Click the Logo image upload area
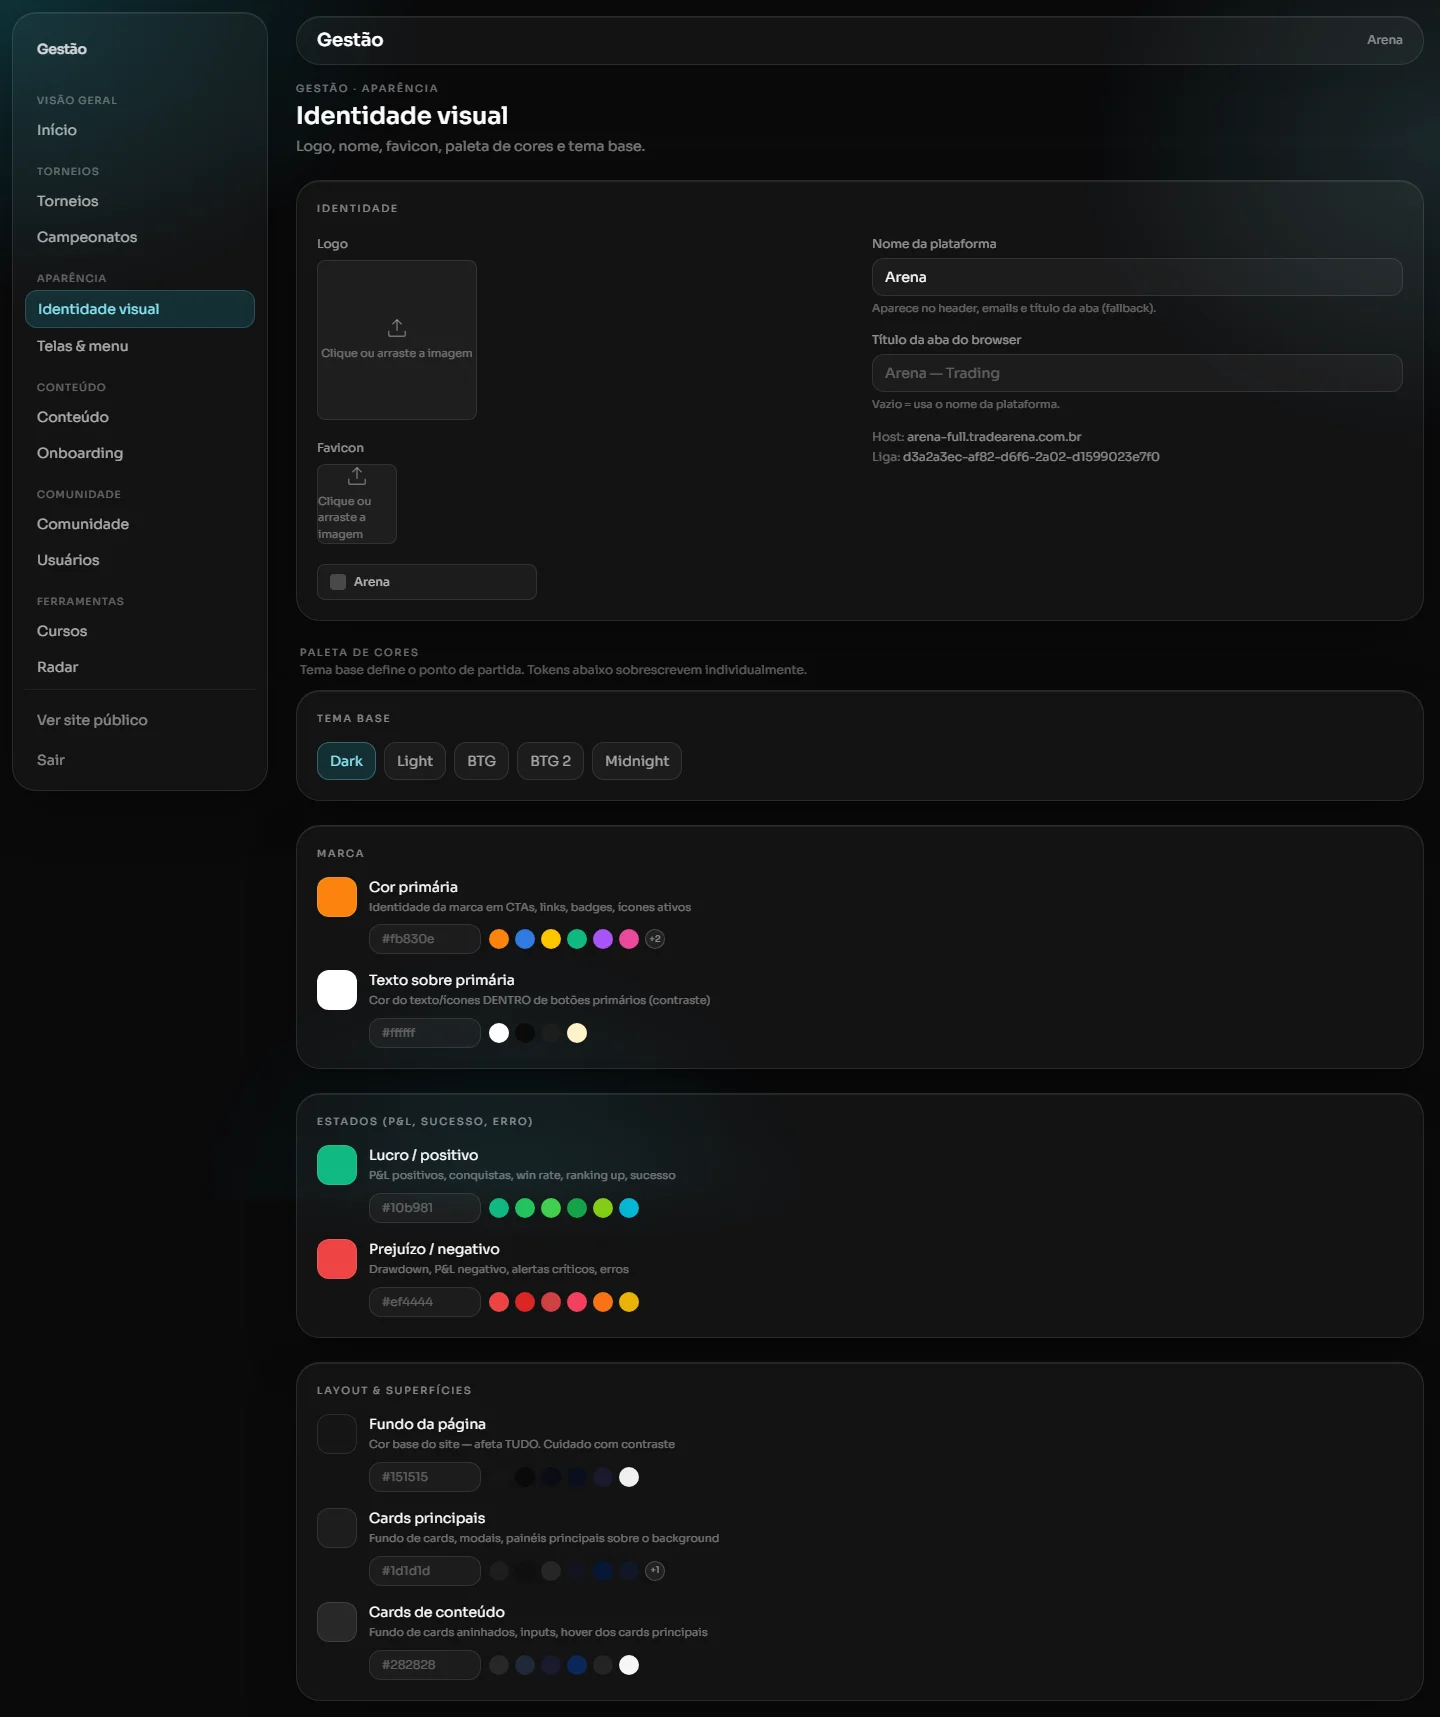Image resolution: width=1440 pixels, height=1717 pixels. pyautogui.click(x=397, y=340)
